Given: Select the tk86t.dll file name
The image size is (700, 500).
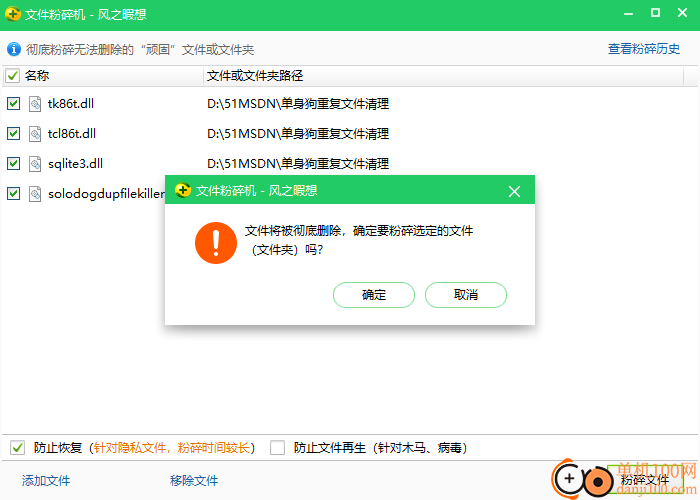Looking at the screenshot, I should [x=71, y=104].
